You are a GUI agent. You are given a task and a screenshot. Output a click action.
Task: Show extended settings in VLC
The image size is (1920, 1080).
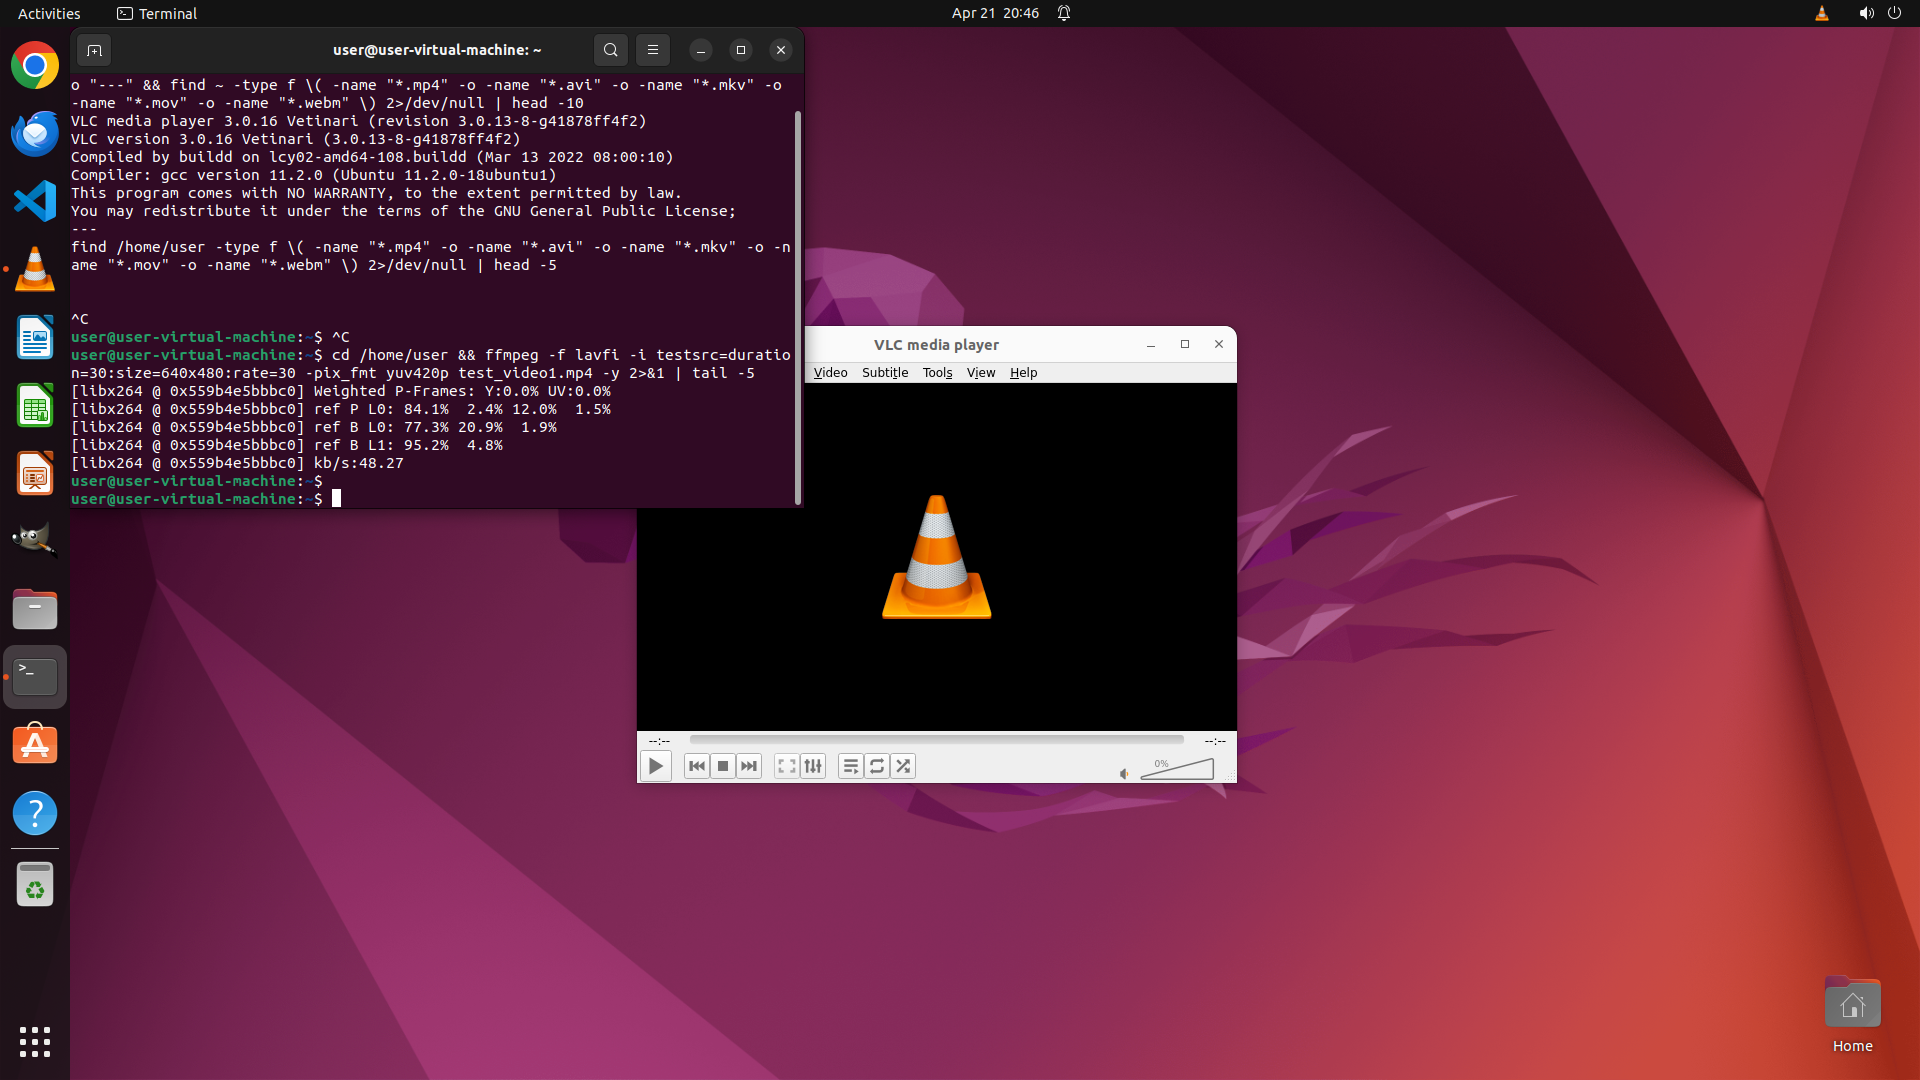813,766
